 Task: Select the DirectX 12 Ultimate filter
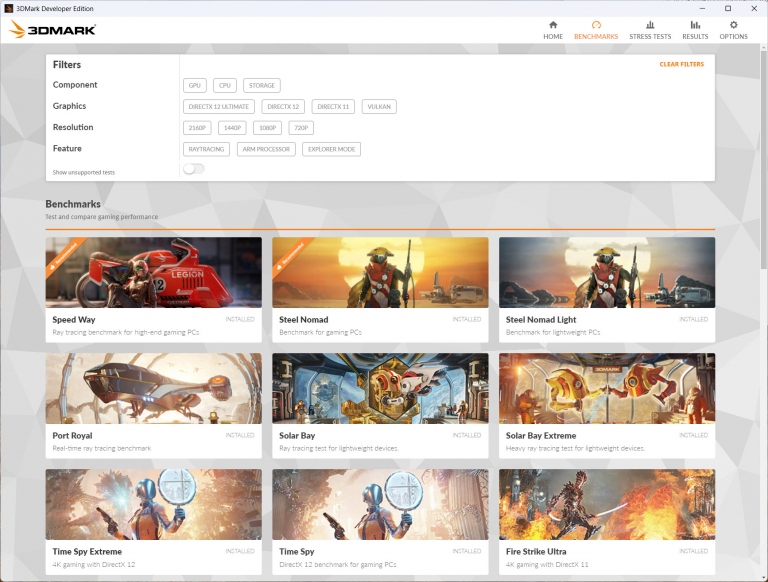click(219, 107)
